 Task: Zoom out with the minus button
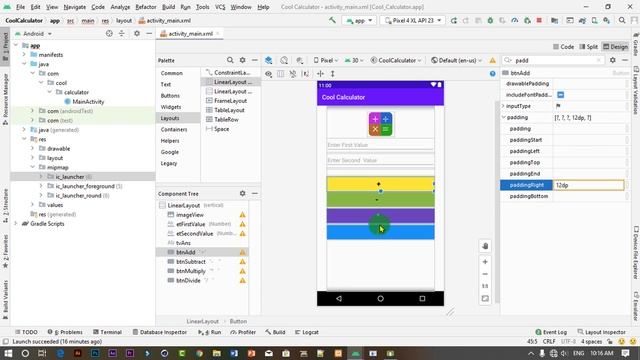(x=485, y=274)
